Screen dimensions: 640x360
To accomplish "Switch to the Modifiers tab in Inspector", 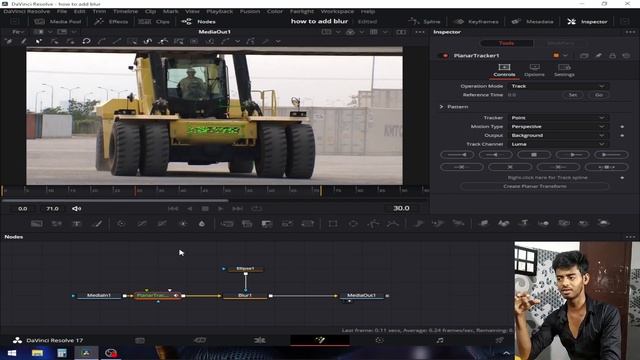I will click(x=561, y=43).
